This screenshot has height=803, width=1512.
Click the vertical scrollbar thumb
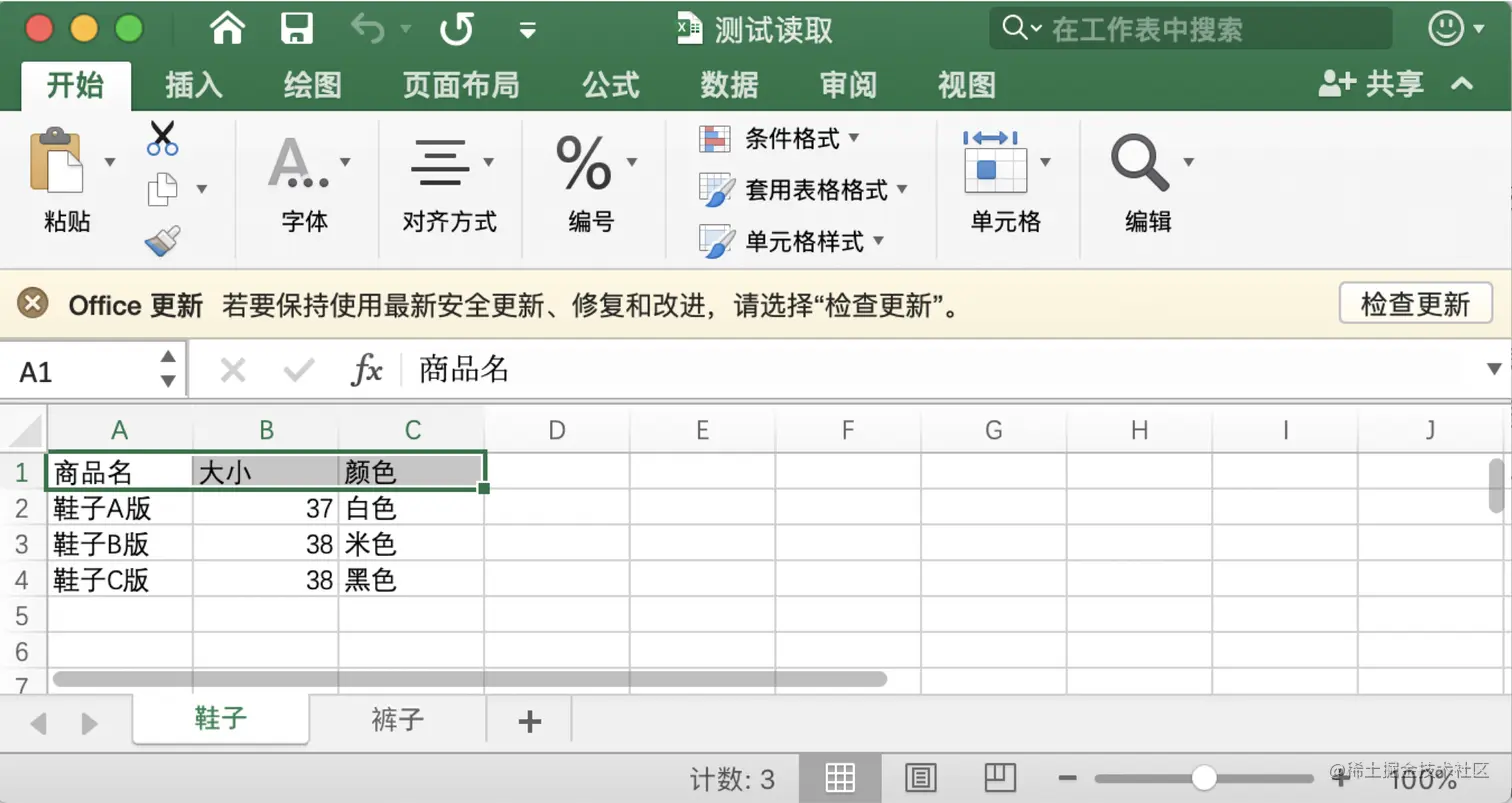(x=1498, y=485)
